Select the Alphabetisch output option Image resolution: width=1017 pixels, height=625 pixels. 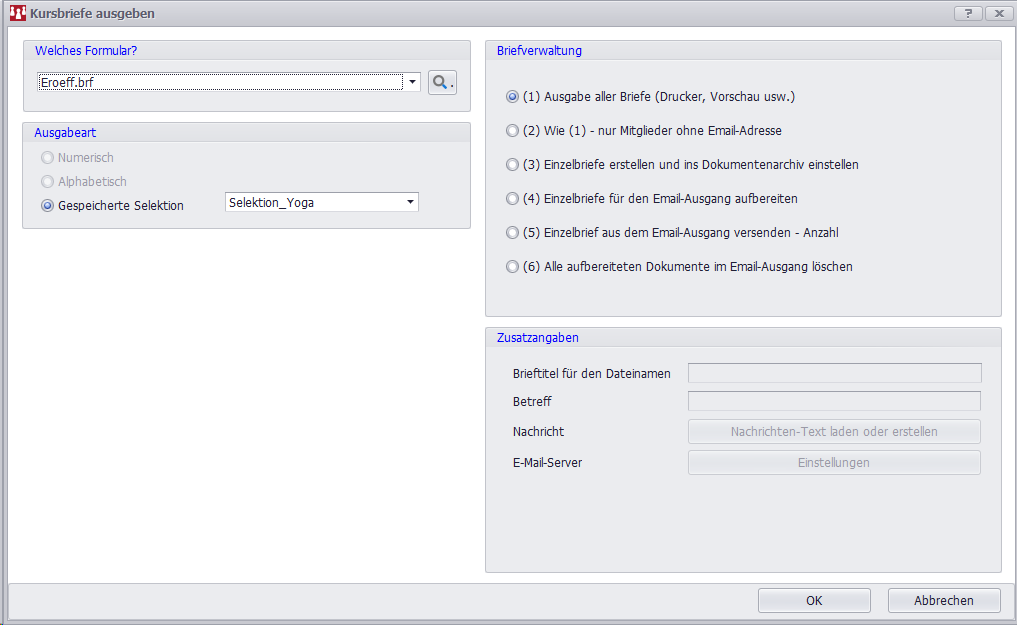(x=47, y=182)
